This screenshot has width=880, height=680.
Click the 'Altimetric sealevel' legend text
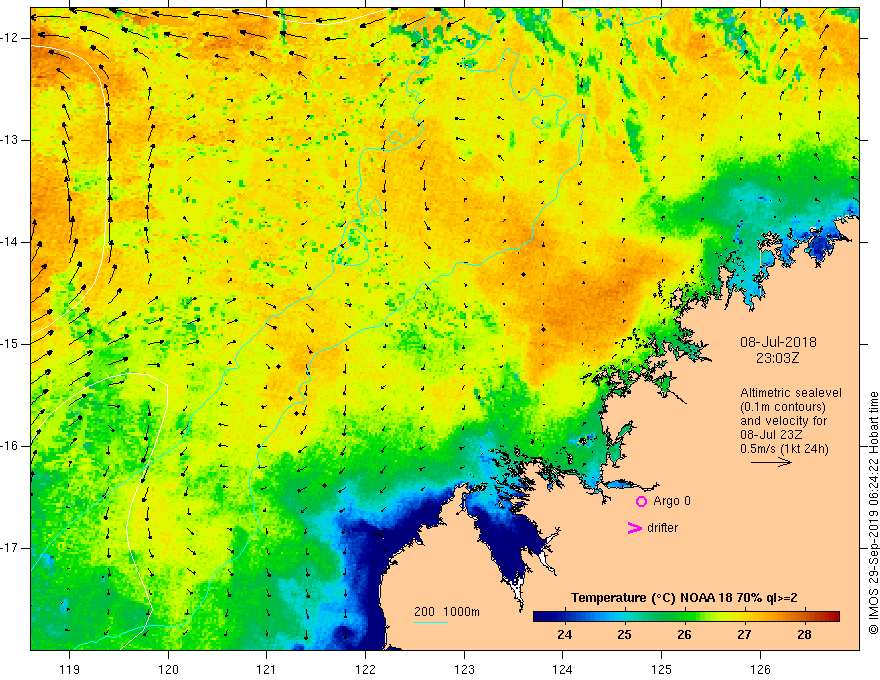[791, 393]
